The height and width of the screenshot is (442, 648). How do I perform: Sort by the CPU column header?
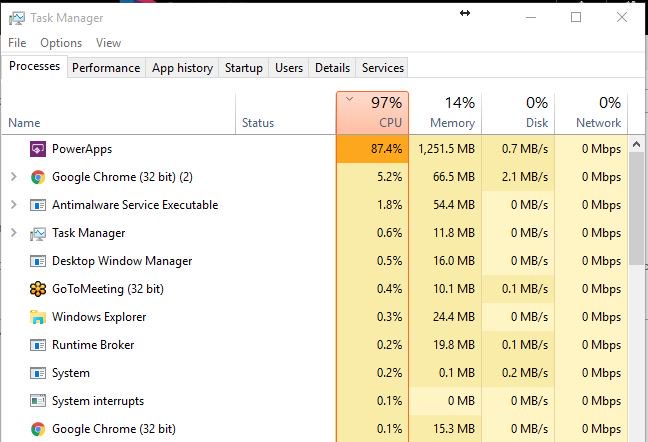click(x=372, y=113)
